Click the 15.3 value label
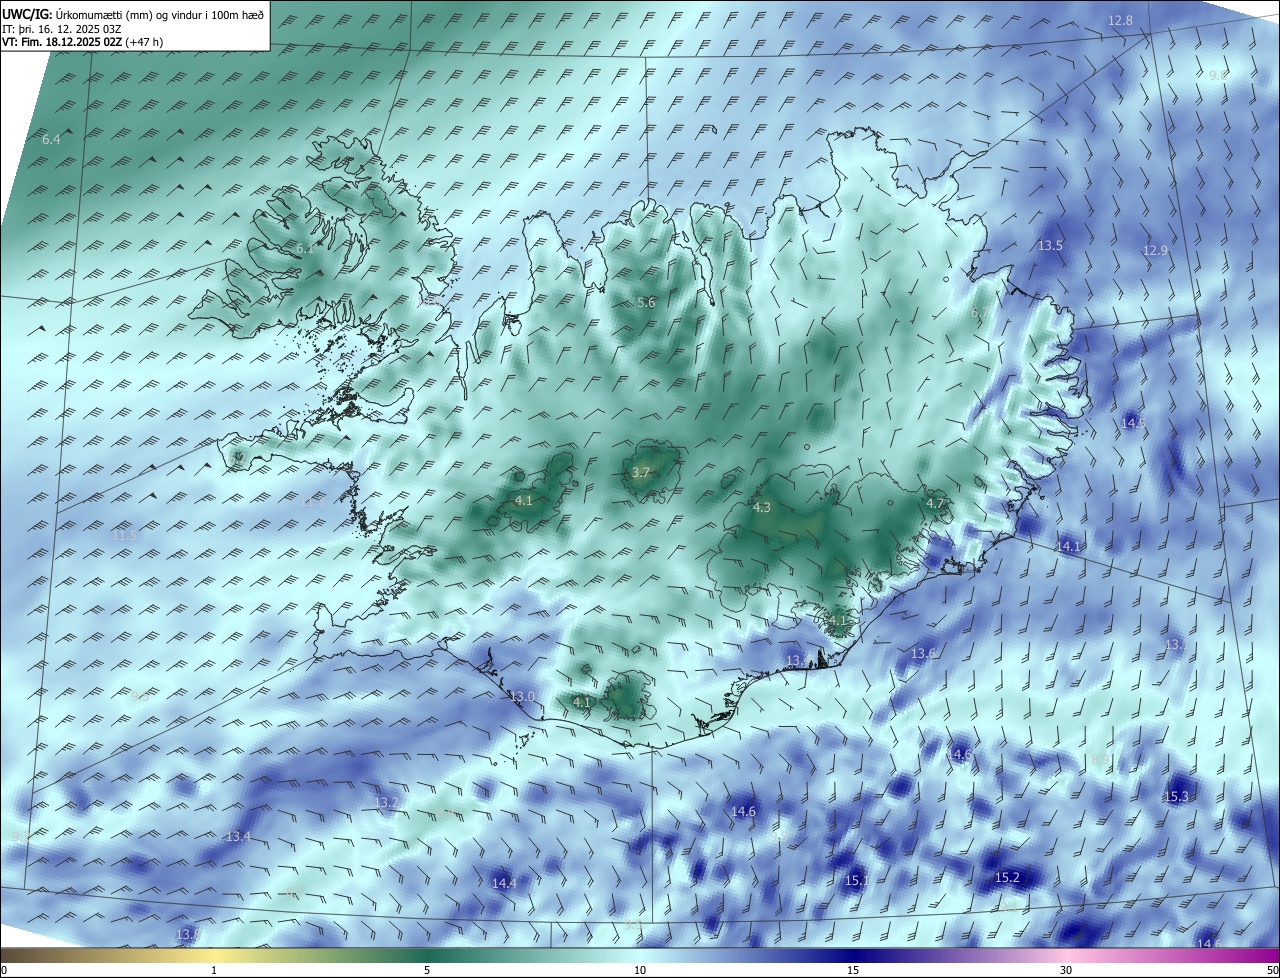The width and height of the screenshot is (1280, 978). [x=1176, y=797]
